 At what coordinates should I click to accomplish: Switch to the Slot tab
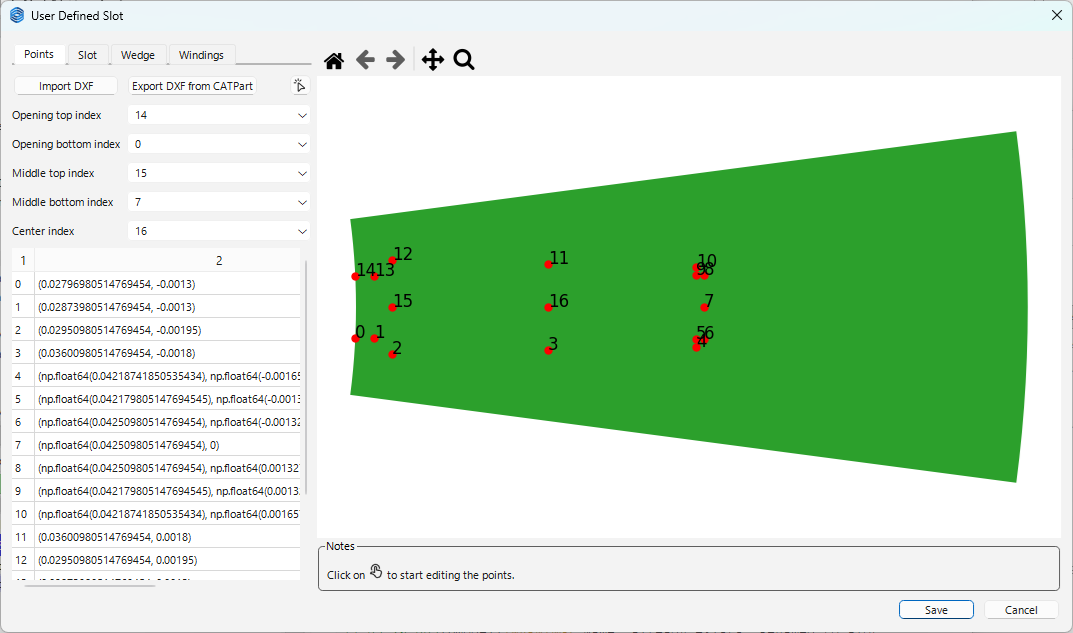88,55
